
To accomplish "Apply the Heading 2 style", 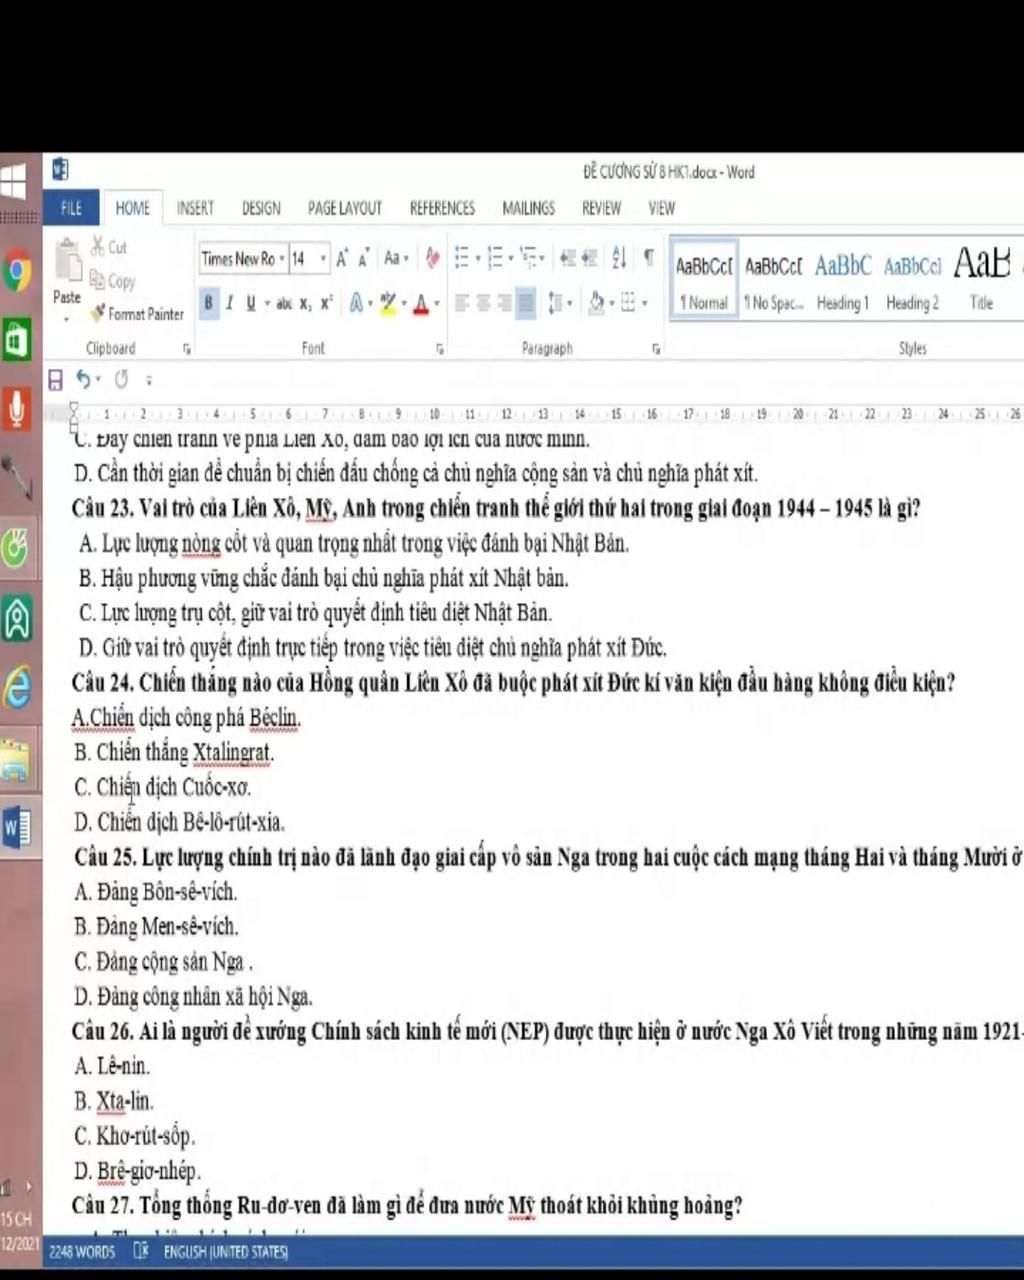I will click(912, 279).
